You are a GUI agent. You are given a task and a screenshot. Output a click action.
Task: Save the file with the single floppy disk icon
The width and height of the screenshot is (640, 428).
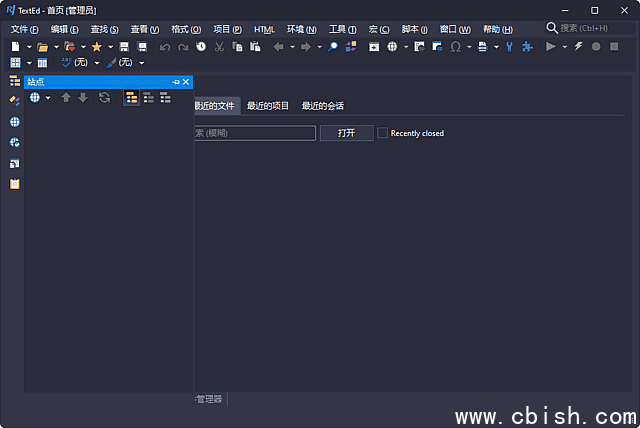click(x=124, y=47)
